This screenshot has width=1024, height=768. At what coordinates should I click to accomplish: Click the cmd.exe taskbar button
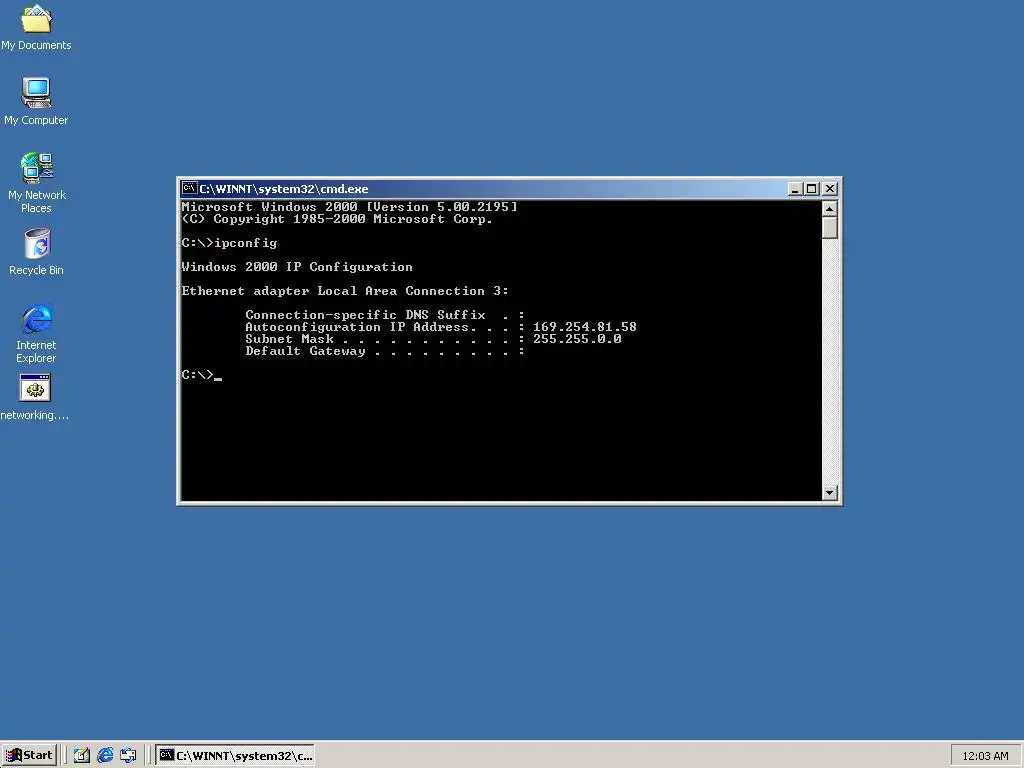(235, 756)
